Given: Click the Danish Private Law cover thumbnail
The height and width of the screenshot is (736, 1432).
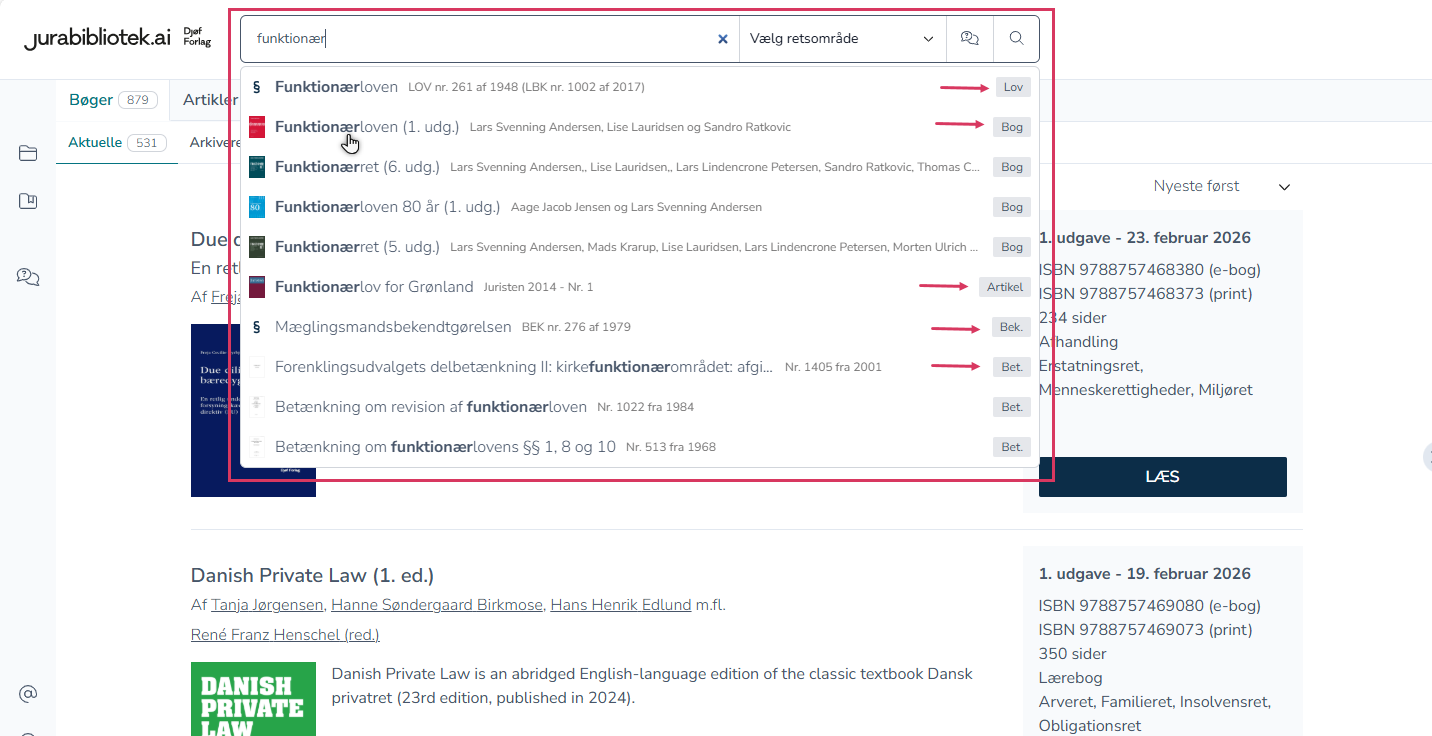Looking at the screenshot, I should pyautogui.click(x=253, y=698).
